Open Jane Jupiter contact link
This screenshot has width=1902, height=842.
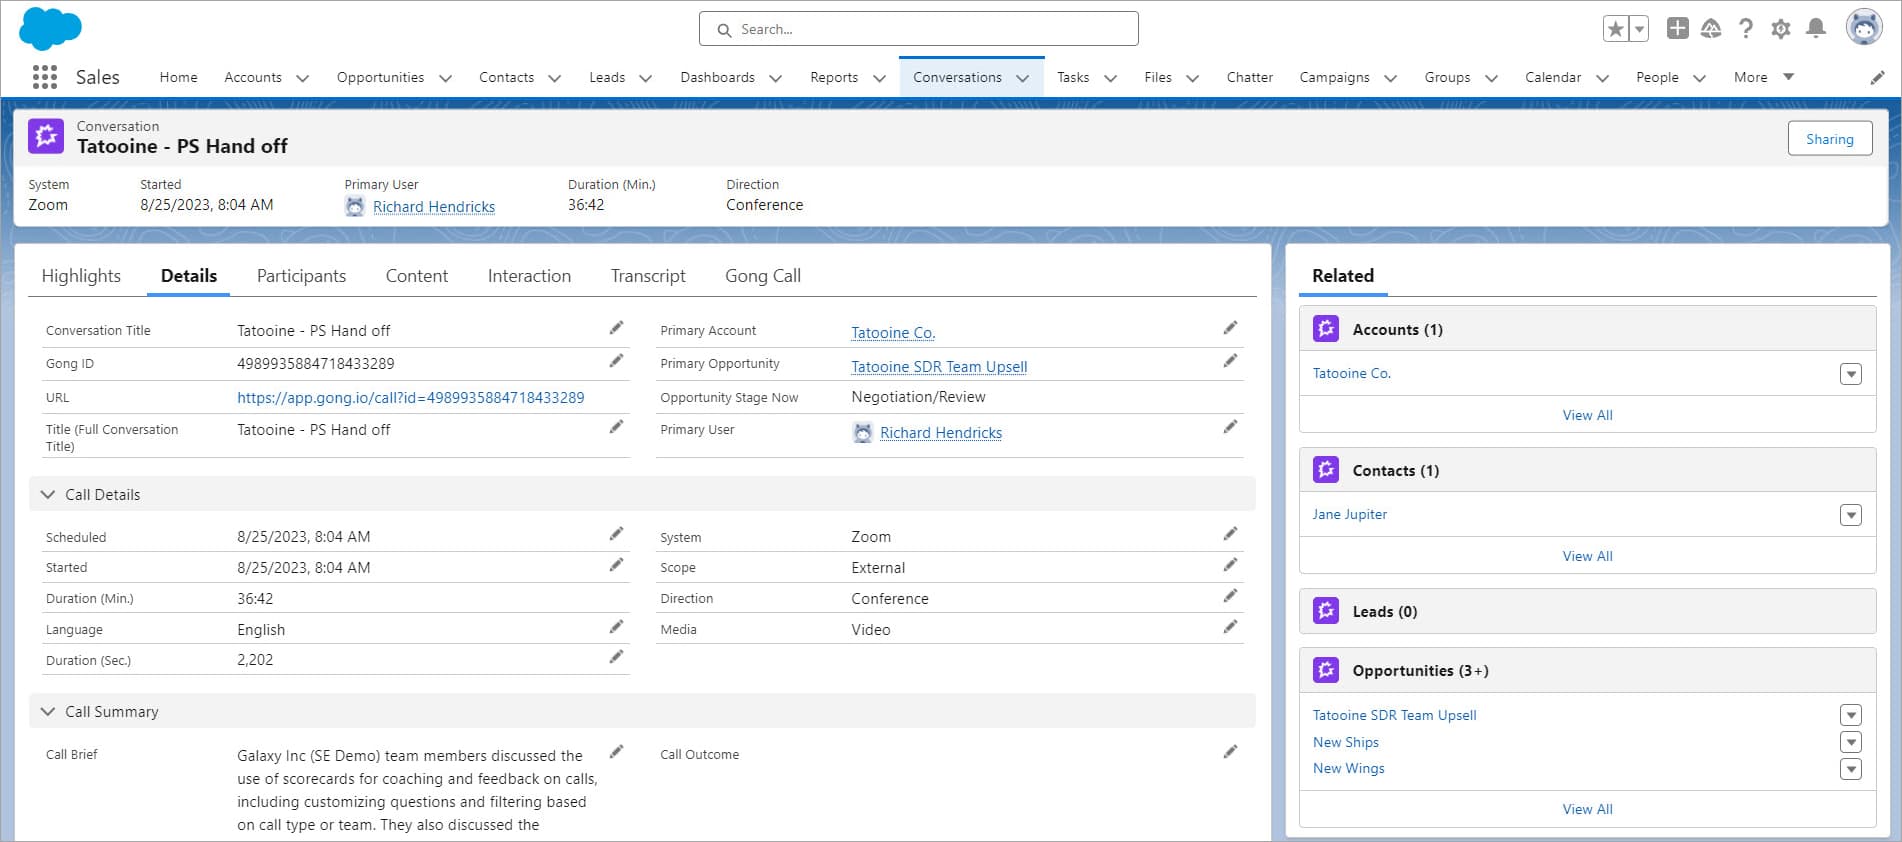1350,514
